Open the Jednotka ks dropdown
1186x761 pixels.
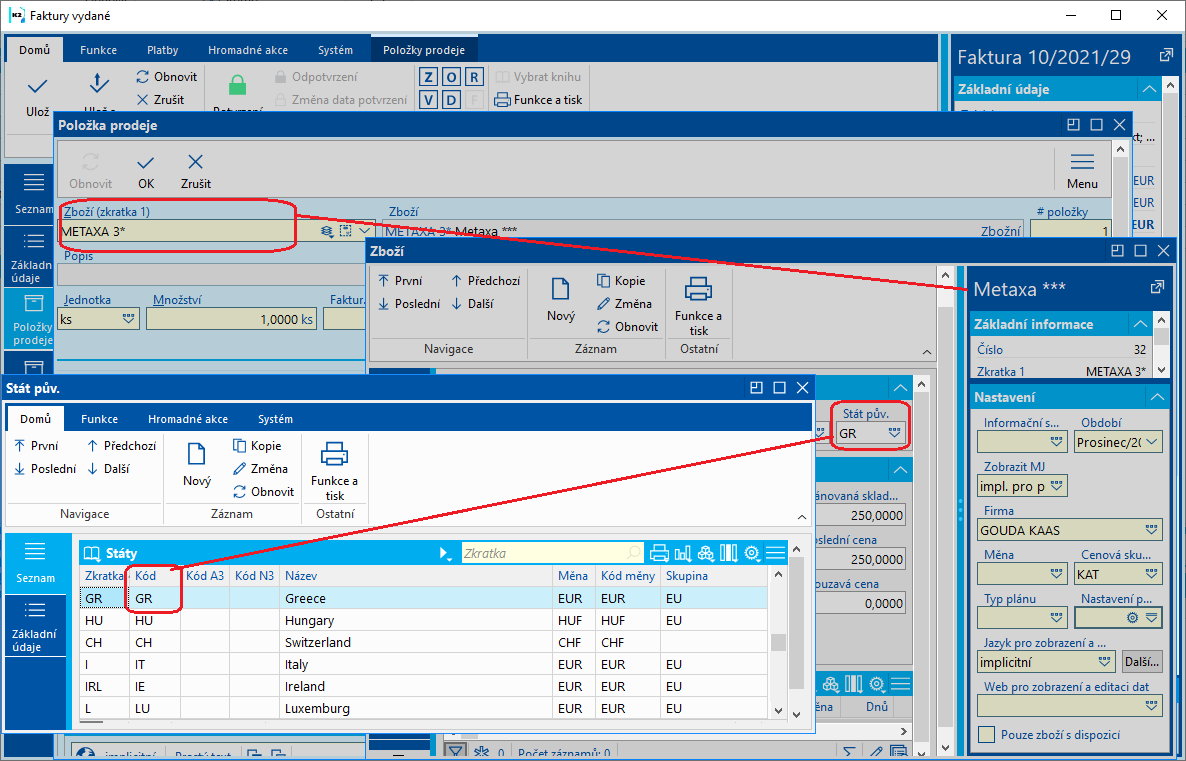[x=129, y=319]
